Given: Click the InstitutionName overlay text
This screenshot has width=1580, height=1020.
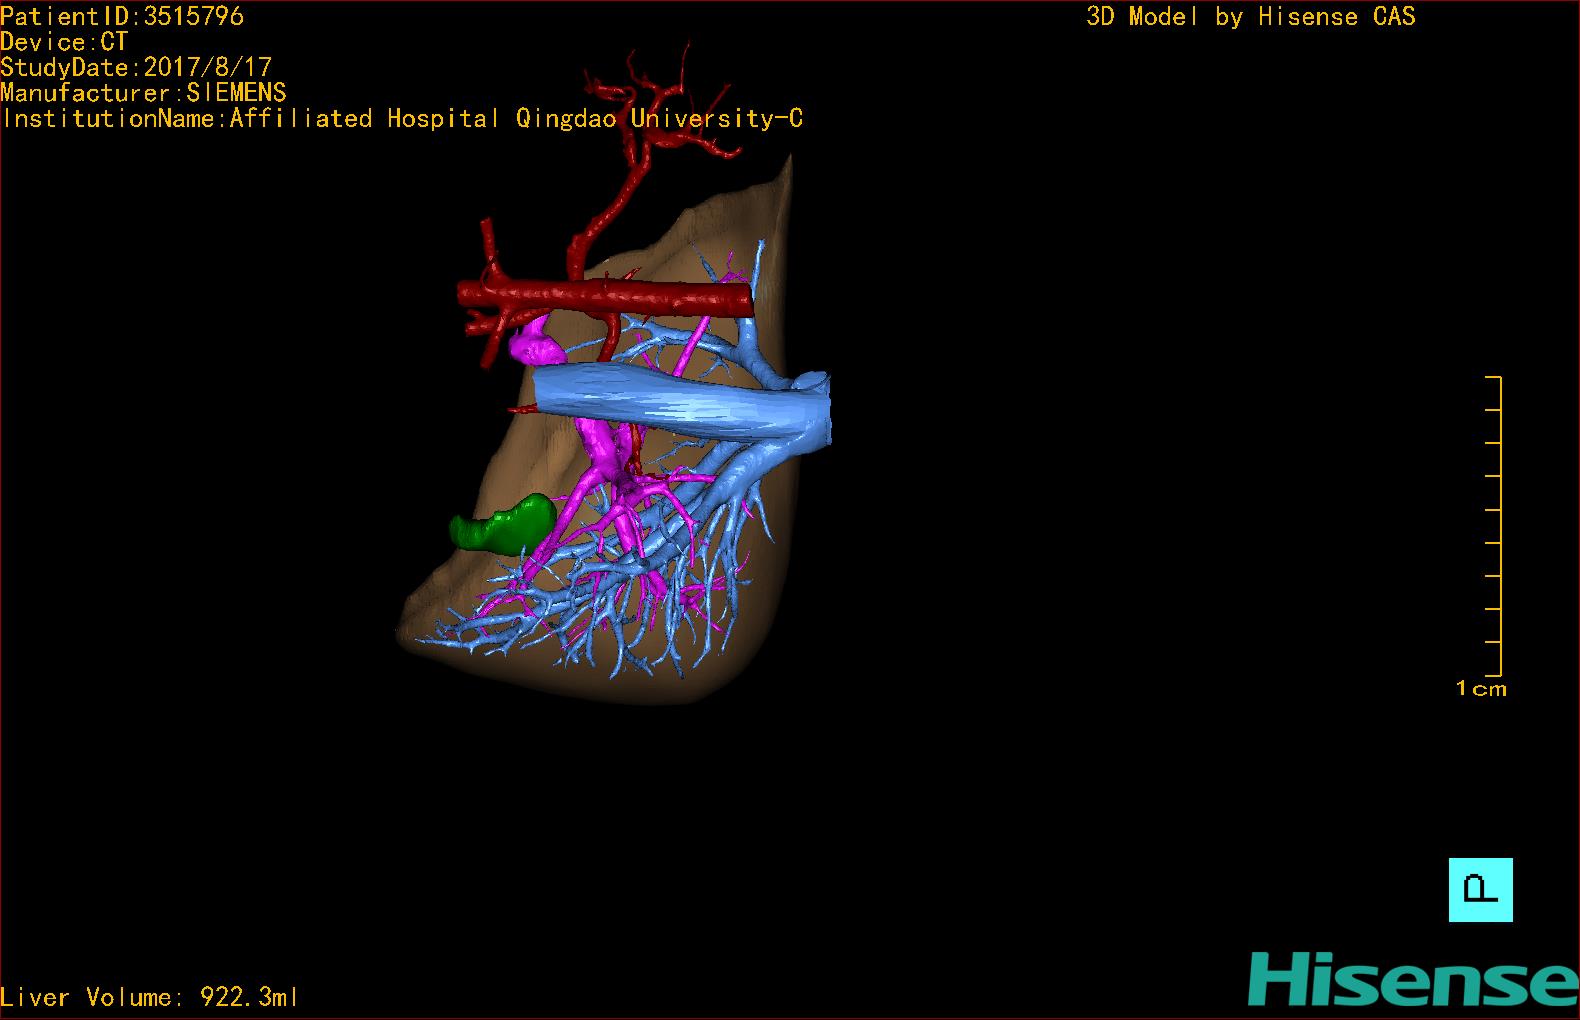Looking at the screenshot, I should (x=400, y=119).
